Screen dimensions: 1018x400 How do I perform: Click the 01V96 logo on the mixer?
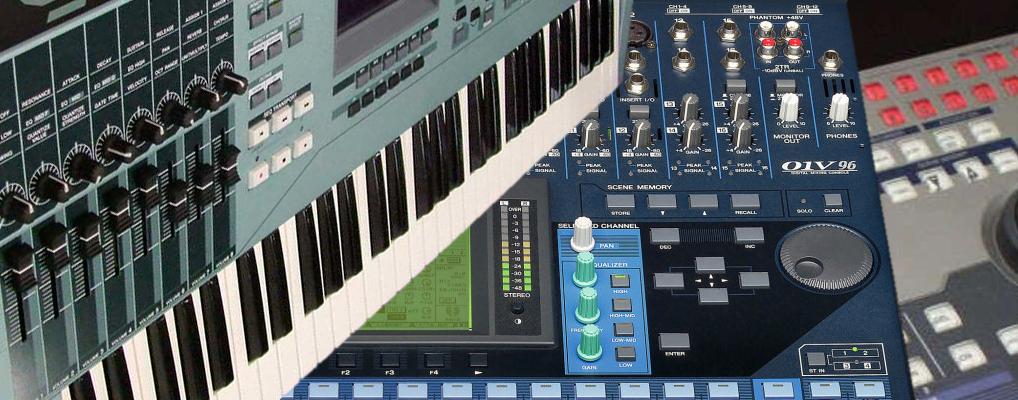[819, 166]
